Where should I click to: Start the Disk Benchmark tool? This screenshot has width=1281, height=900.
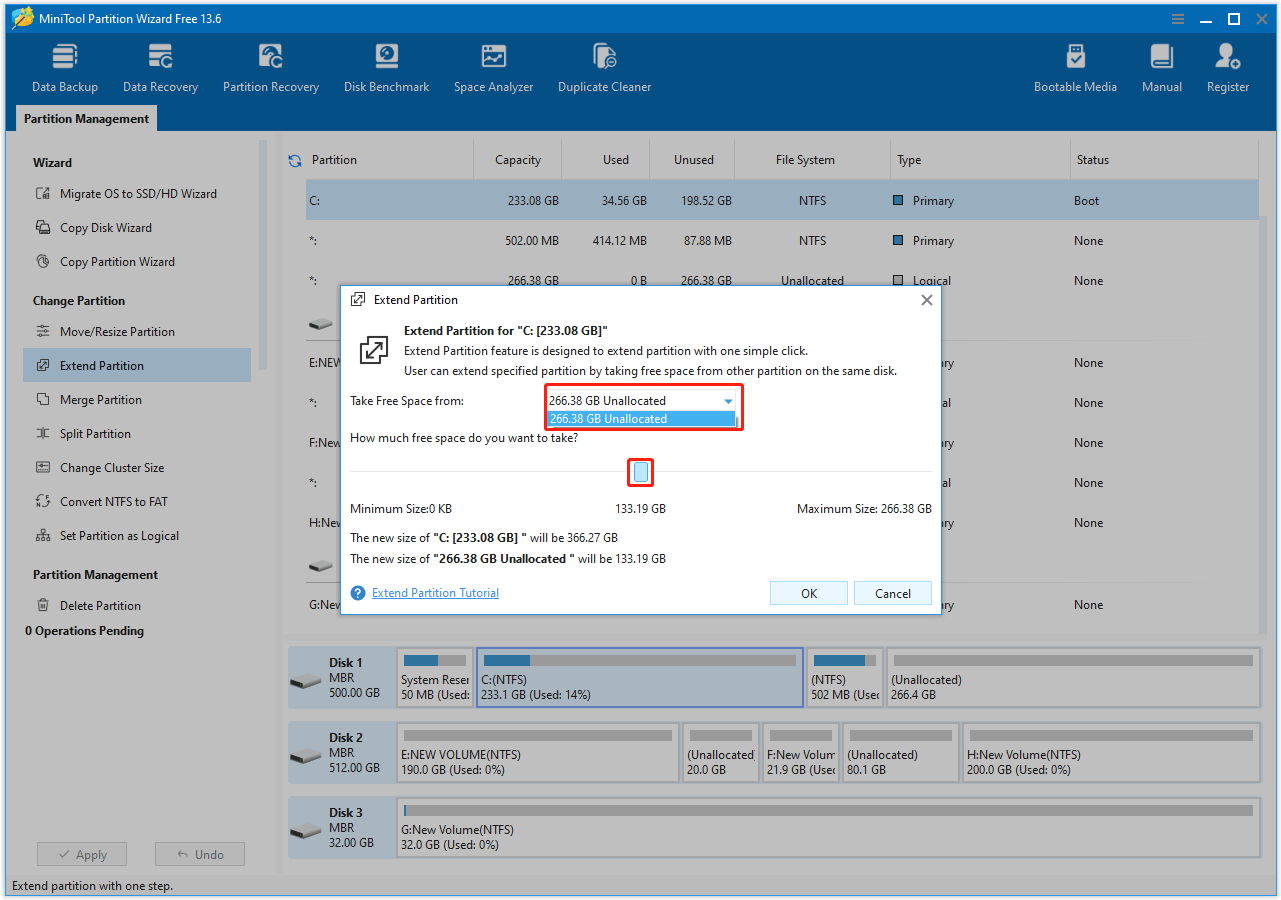[x=386, y=68]
